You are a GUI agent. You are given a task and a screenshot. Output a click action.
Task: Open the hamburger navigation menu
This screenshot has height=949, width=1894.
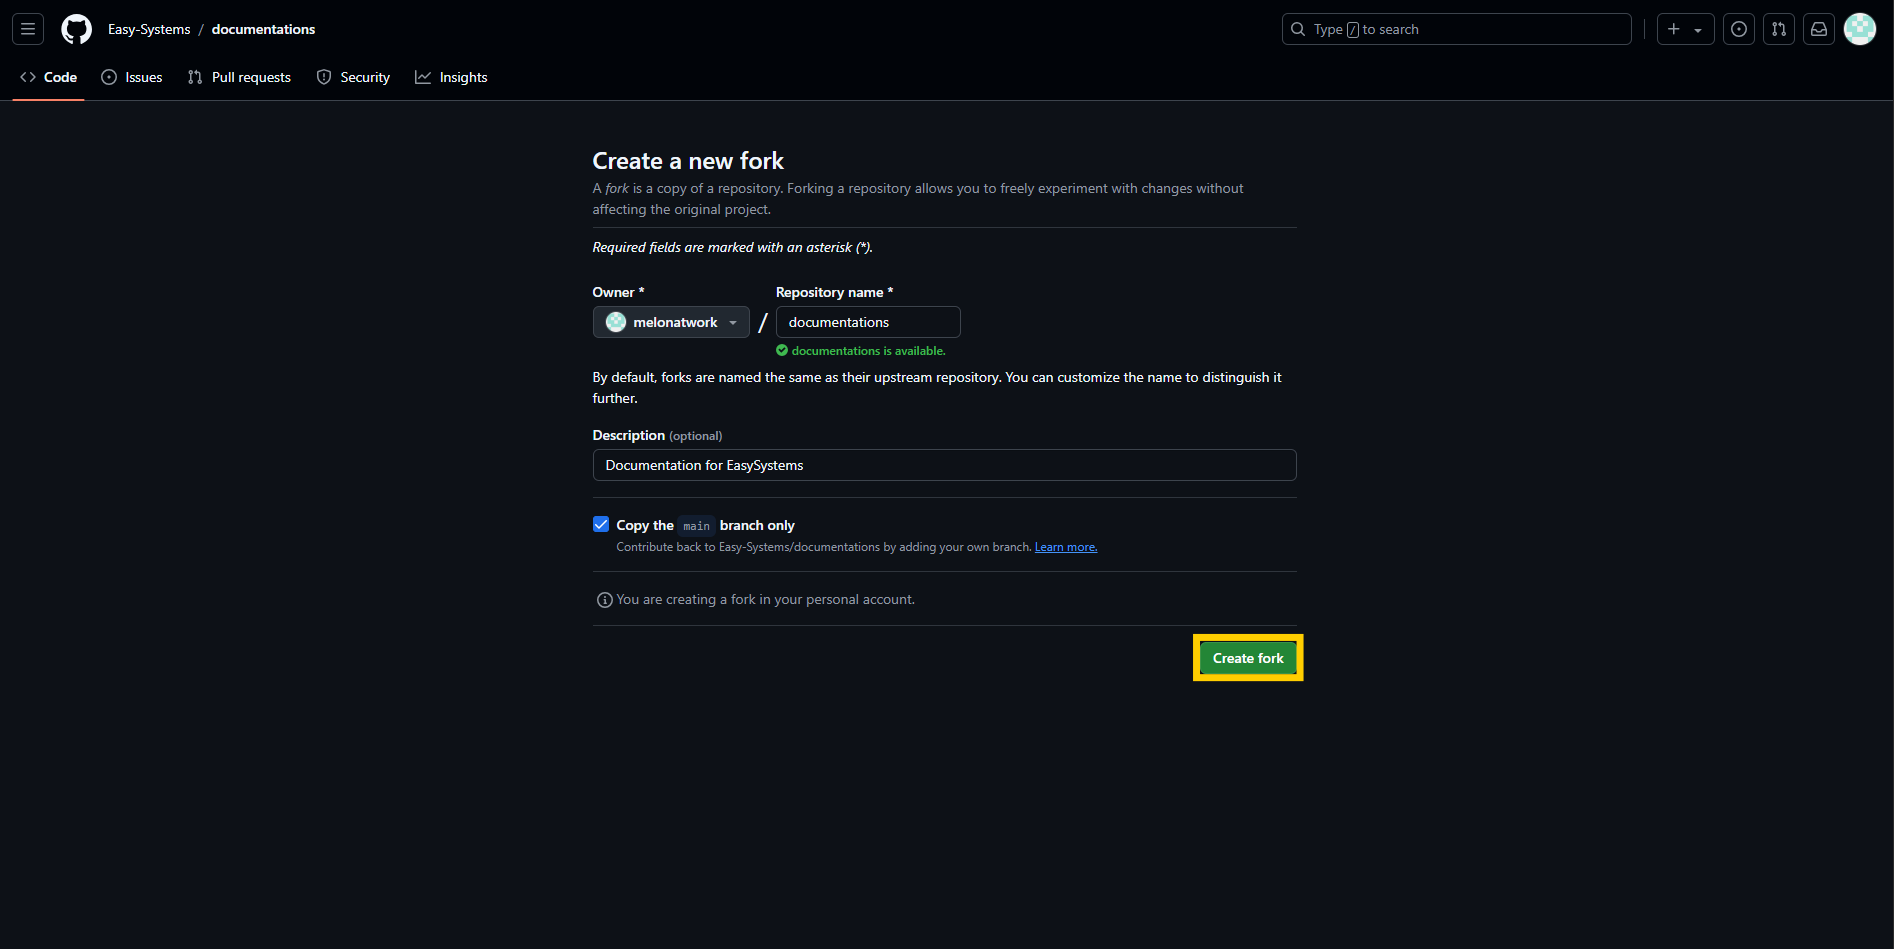pyautogui.click(x=26, y=28)
